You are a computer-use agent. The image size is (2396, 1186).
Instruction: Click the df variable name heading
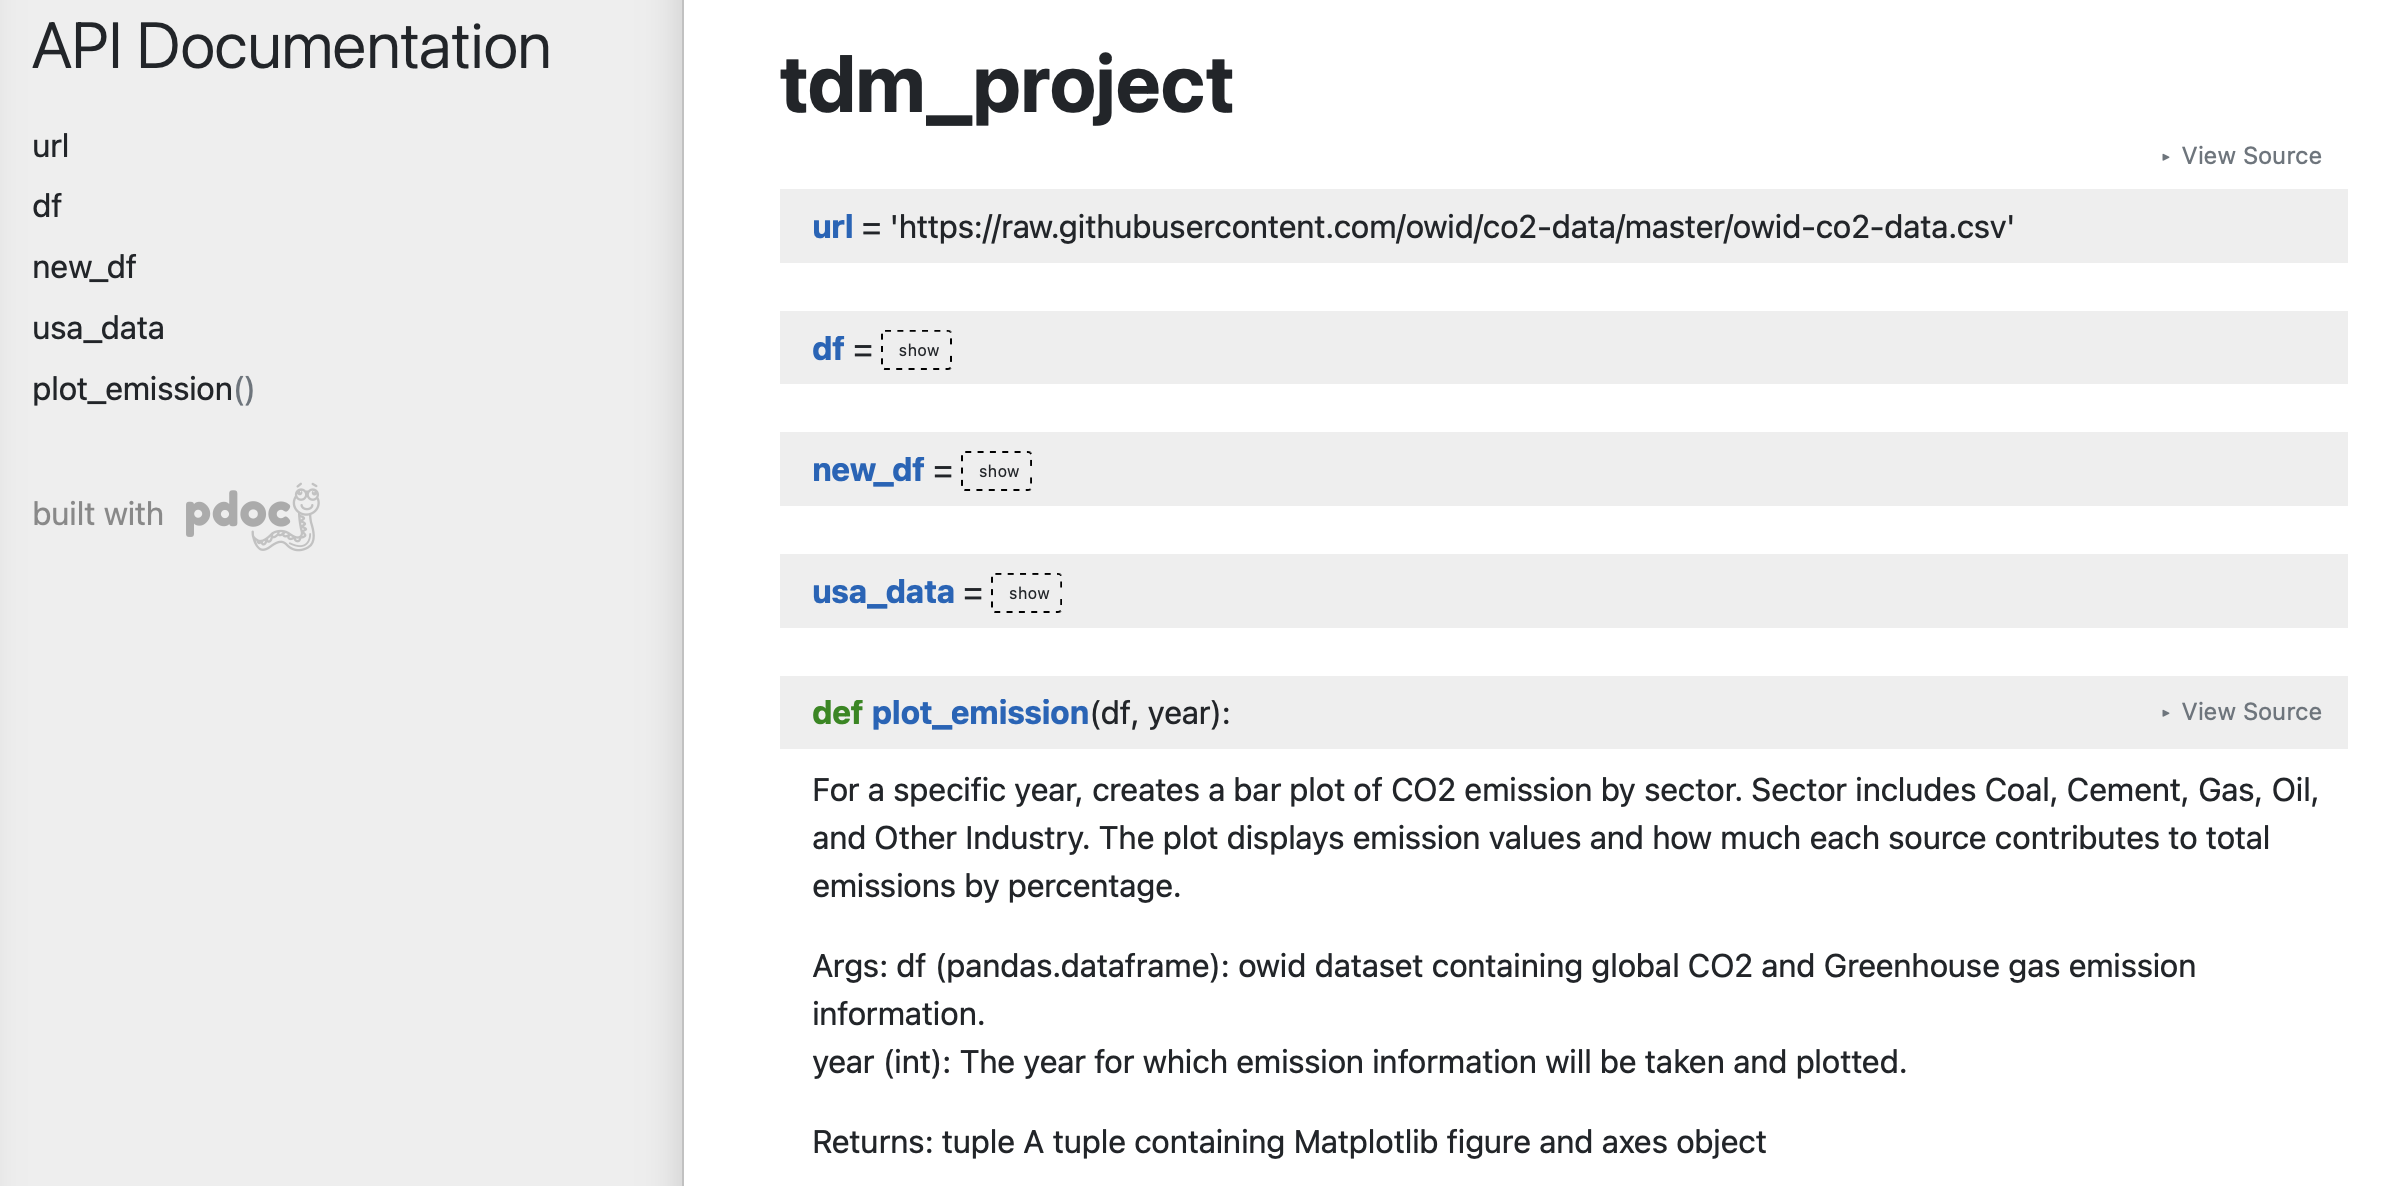click(829, 349)
